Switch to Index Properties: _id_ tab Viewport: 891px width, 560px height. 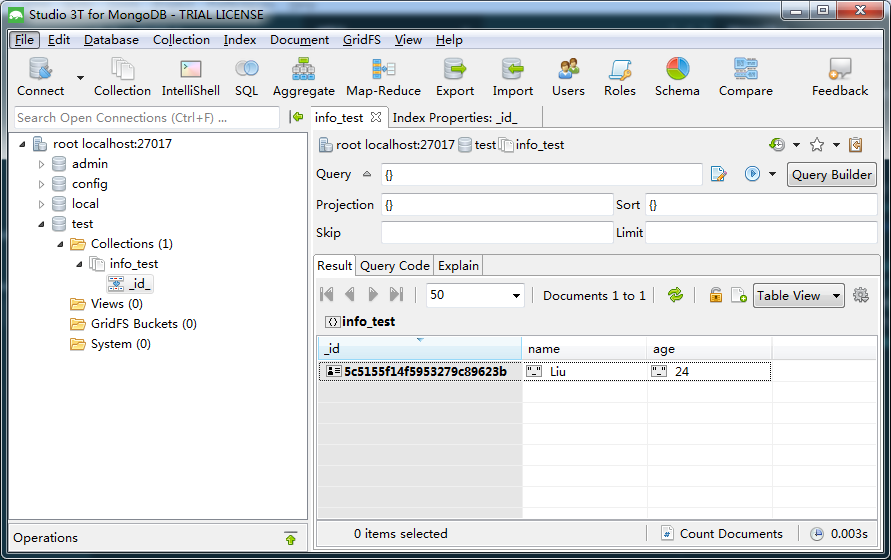455,118
